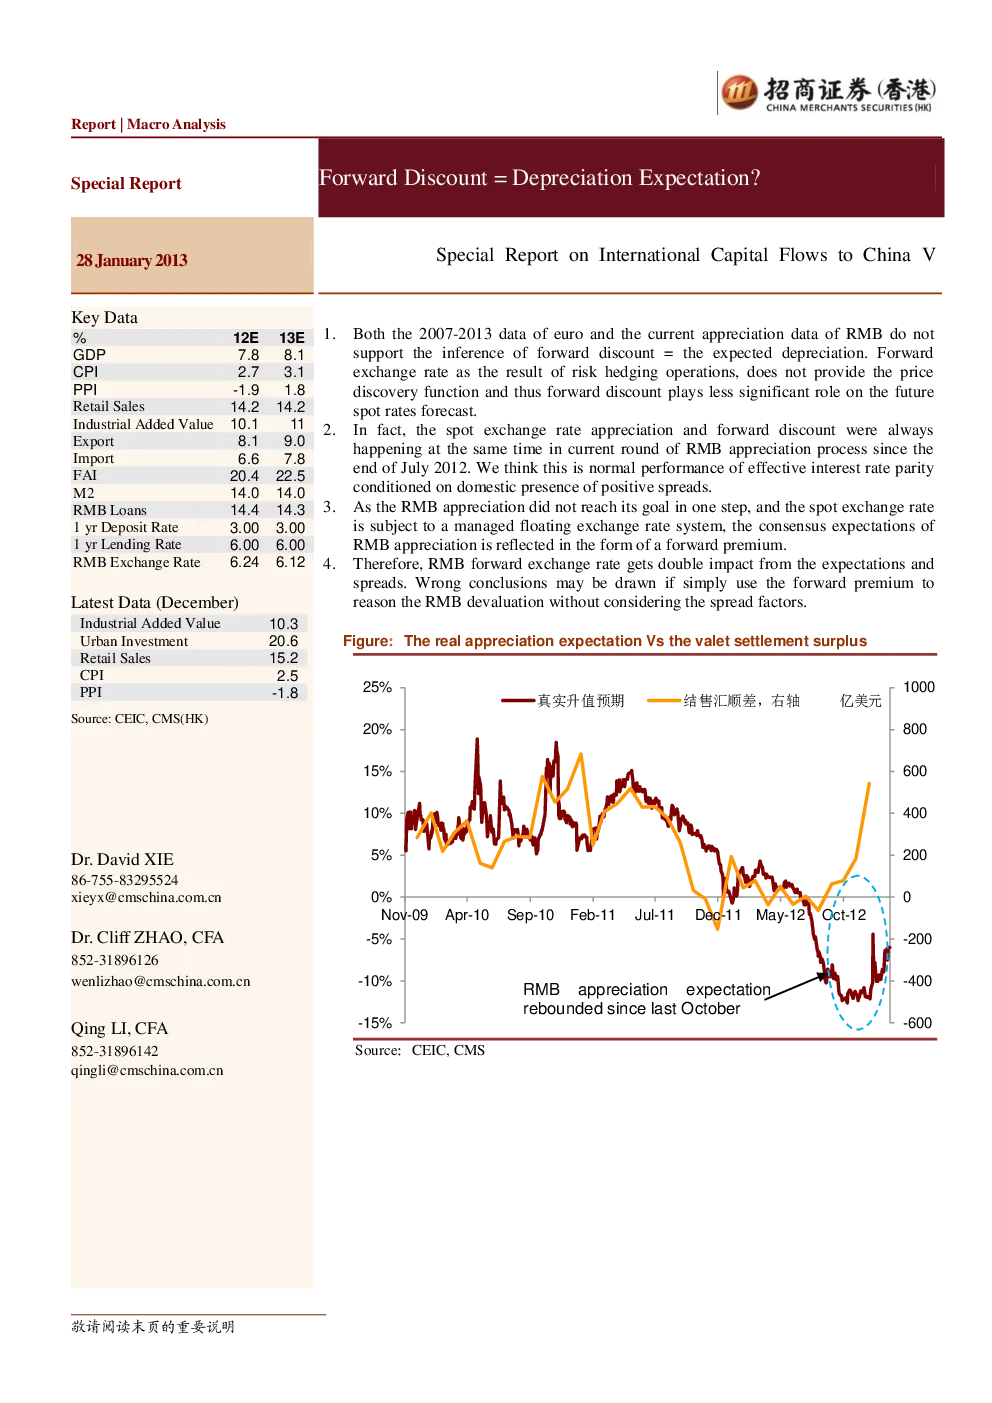Viewport: 992px width, 1403px height.
Task: Select the 'Nov-09' x-axis label
Action: point(404,915)
